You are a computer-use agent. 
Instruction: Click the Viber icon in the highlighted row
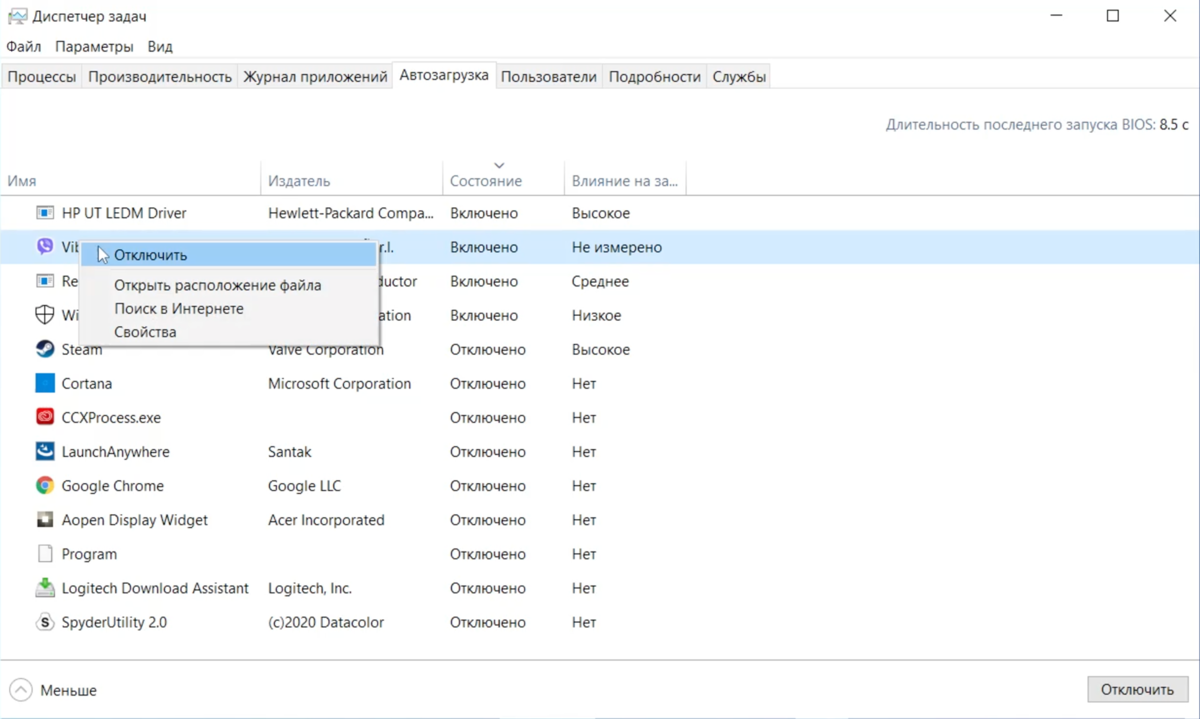click(x=45, y=247)
